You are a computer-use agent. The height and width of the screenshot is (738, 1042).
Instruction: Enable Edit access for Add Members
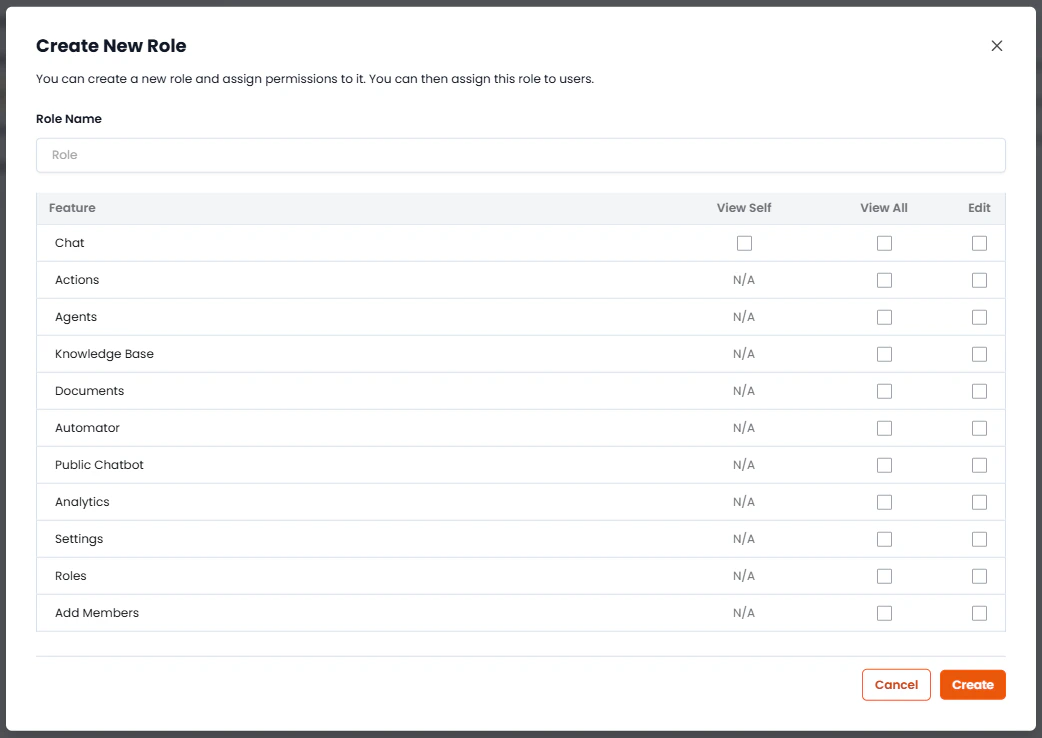[979, 613]
